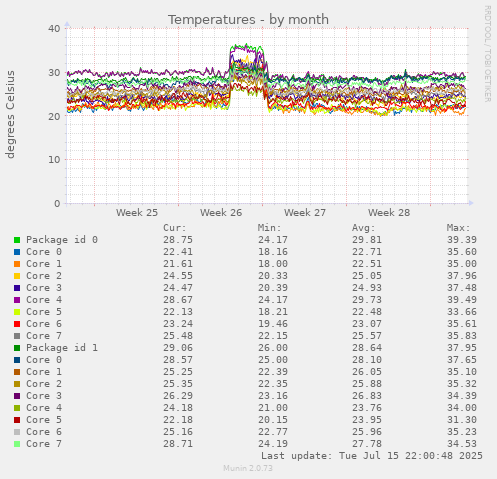Click the 'Min:' column header
The image size is (497, 479).
click(x=269, y=228)
